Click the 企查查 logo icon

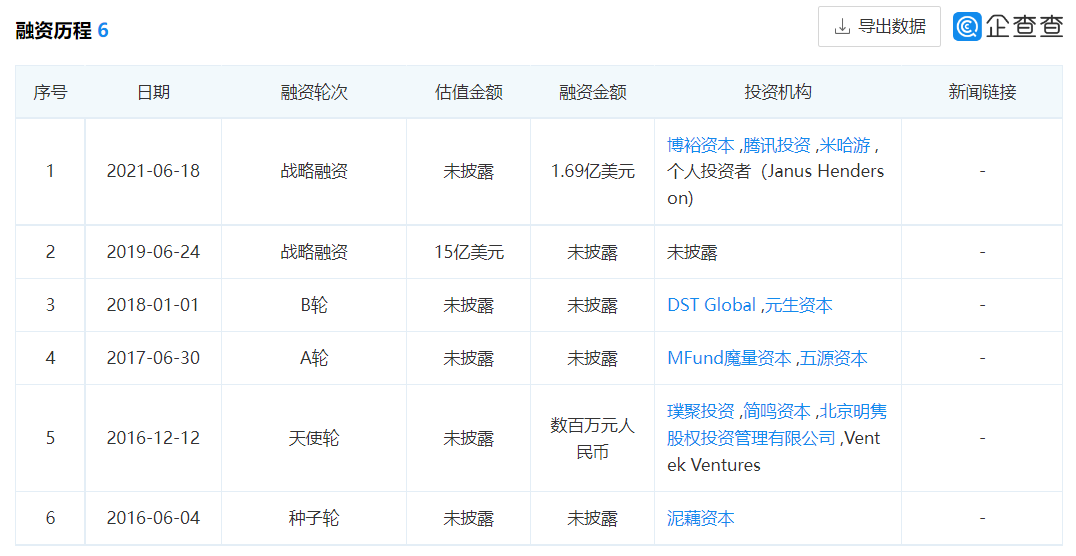pos(967,27)
